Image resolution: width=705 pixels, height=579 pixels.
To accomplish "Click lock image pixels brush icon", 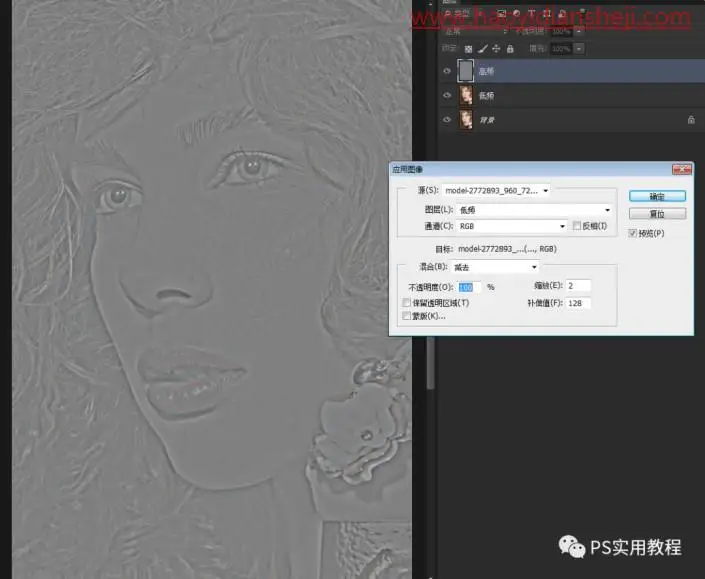I will 482,49.
